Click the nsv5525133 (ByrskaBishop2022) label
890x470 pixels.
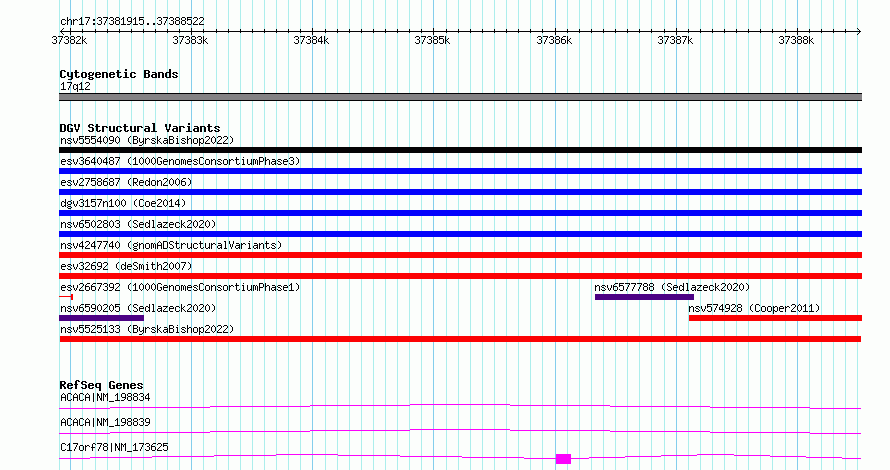coord(147,329)
